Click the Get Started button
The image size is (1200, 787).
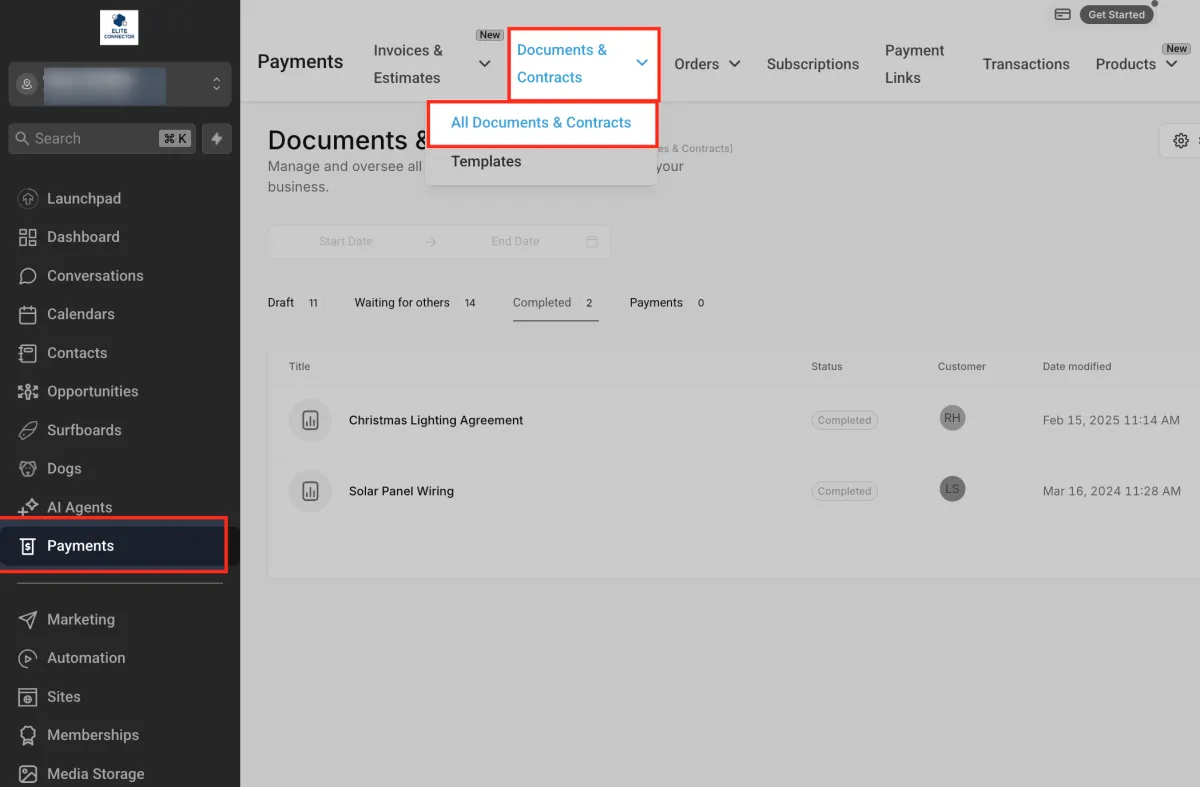pyautogui.click(x=1116, y=15)
